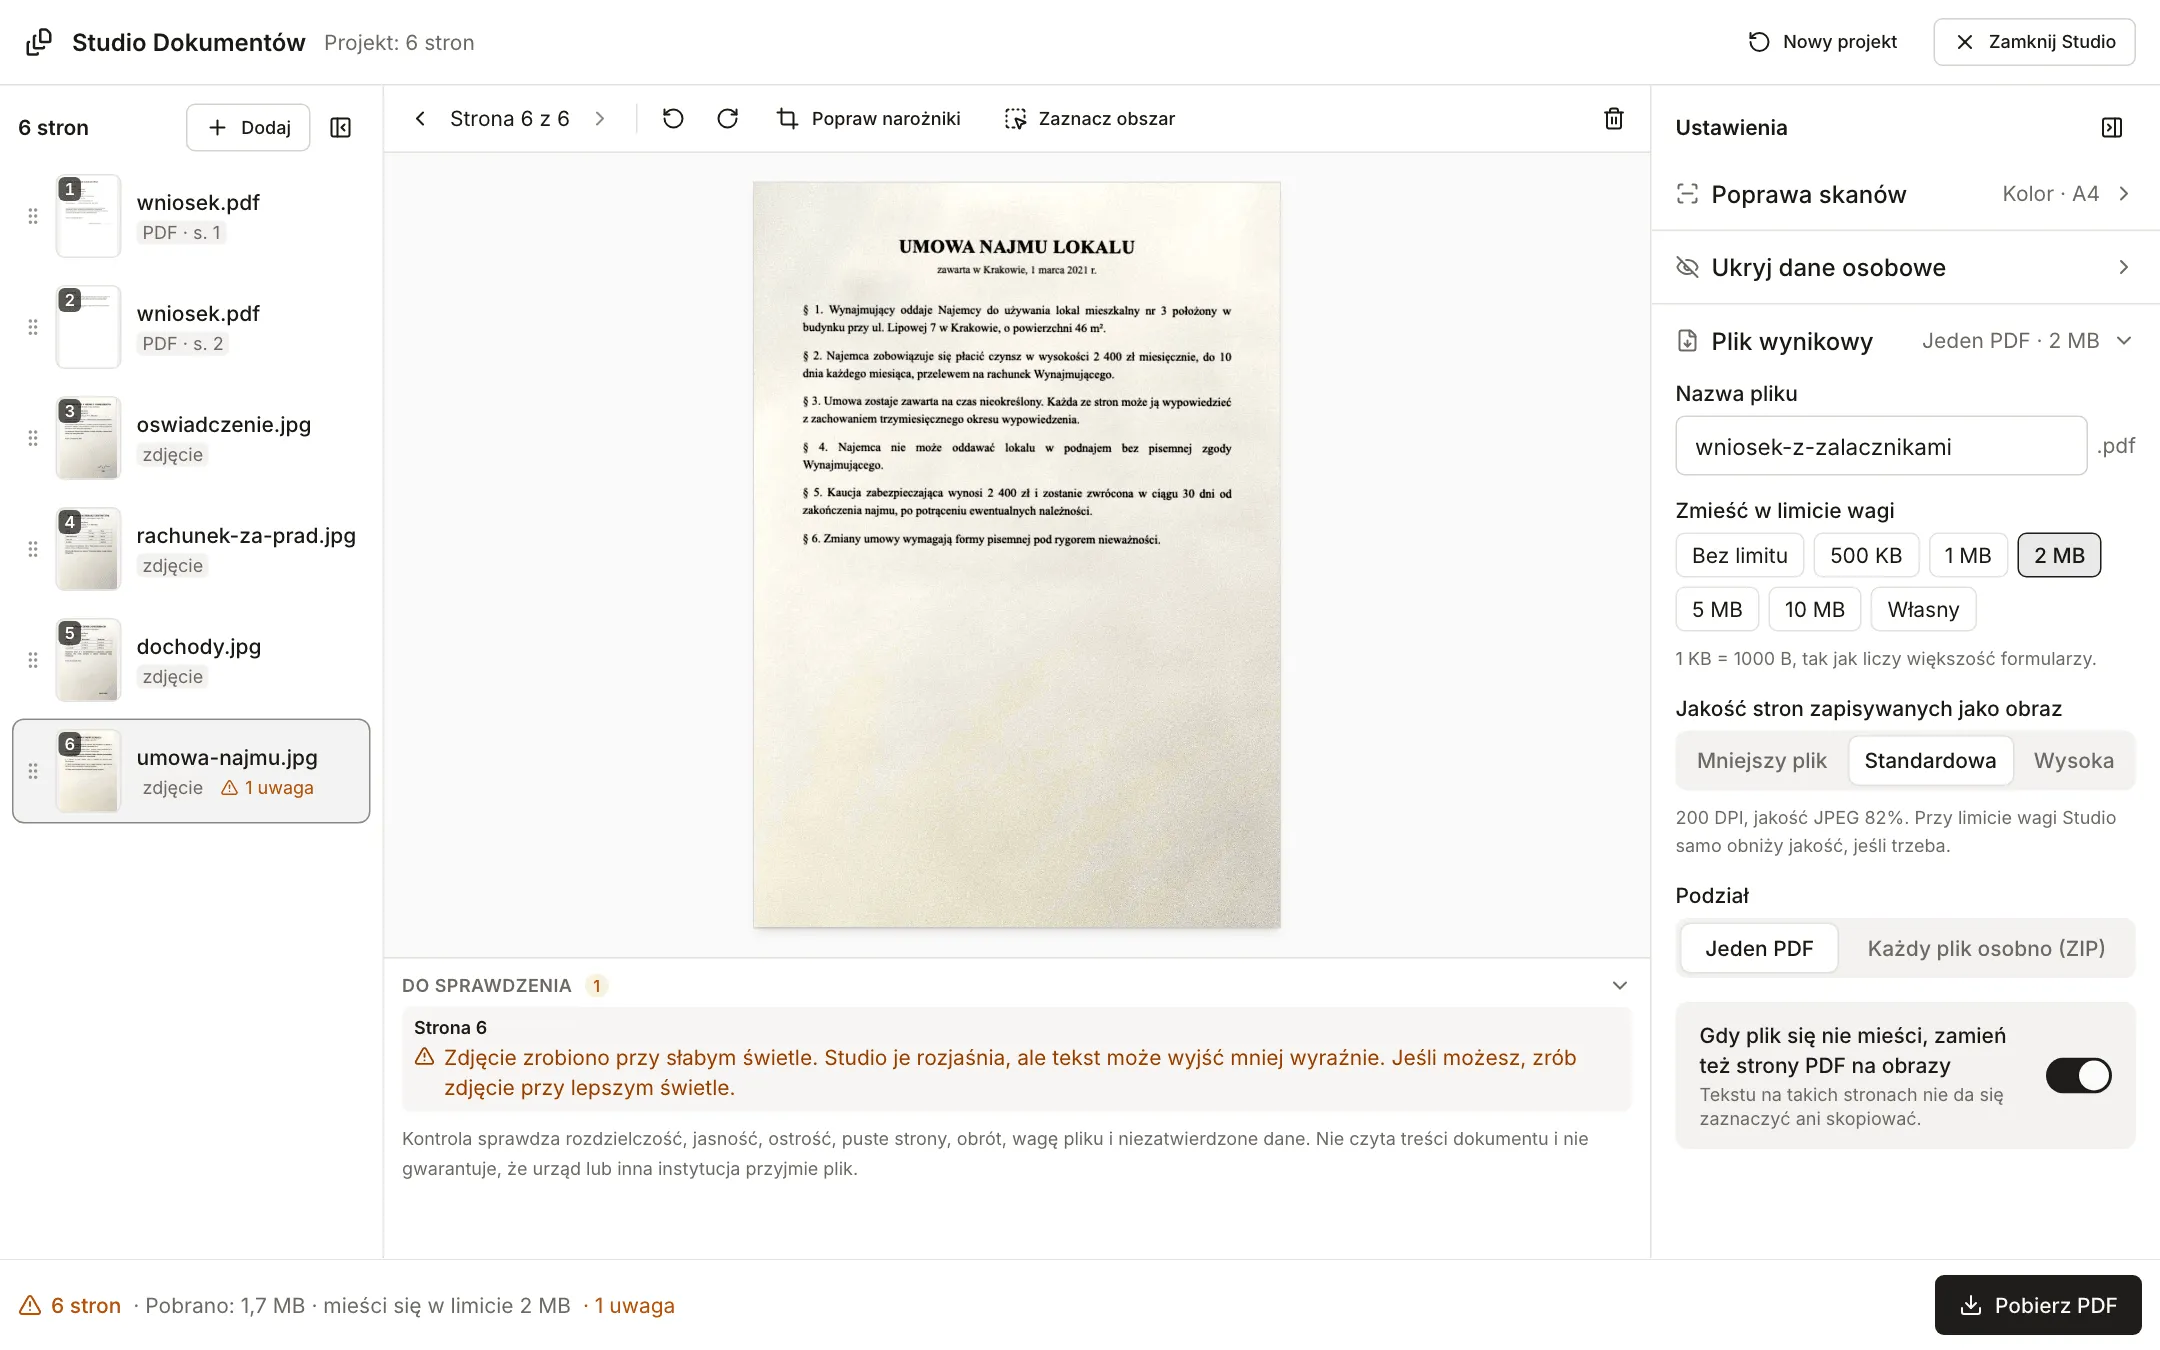This screenshot has width=2160, height=1350.
Task: Click Zaznacz obszar tool
Action: (x=1090, y=119)
